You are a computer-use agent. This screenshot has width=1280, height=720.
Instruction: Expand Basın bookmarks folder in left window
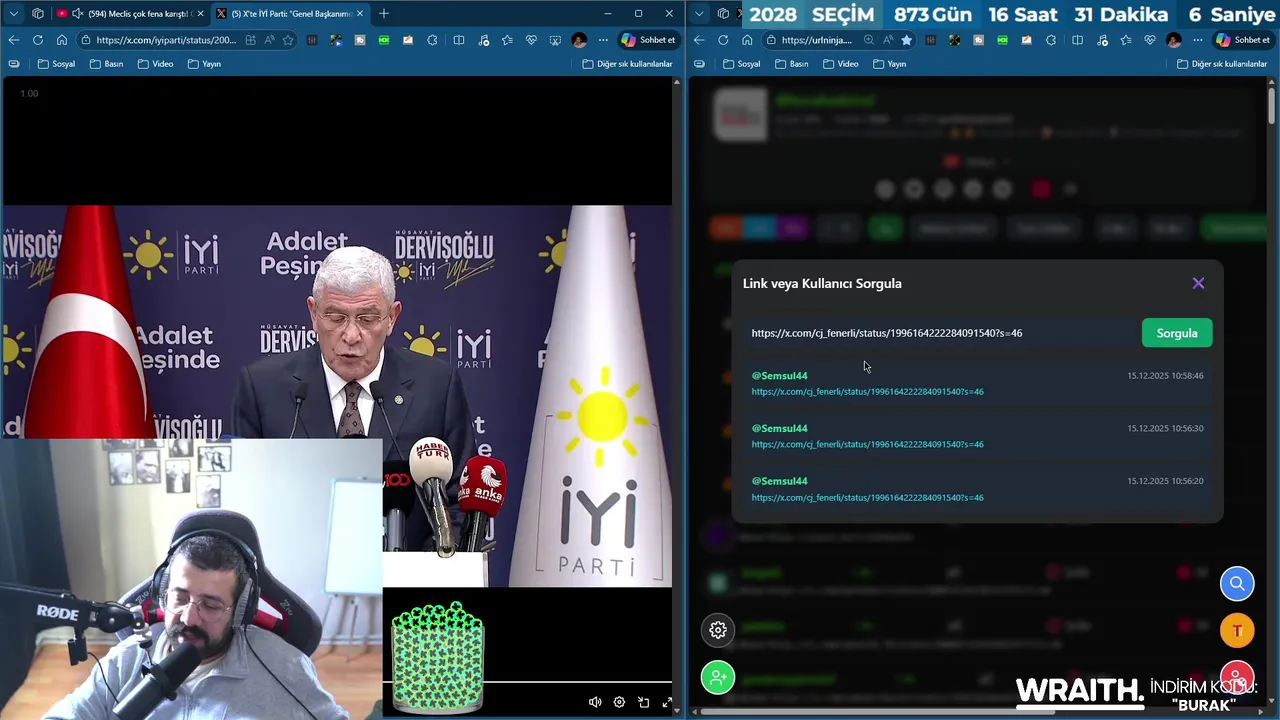[x=106, y=64]
